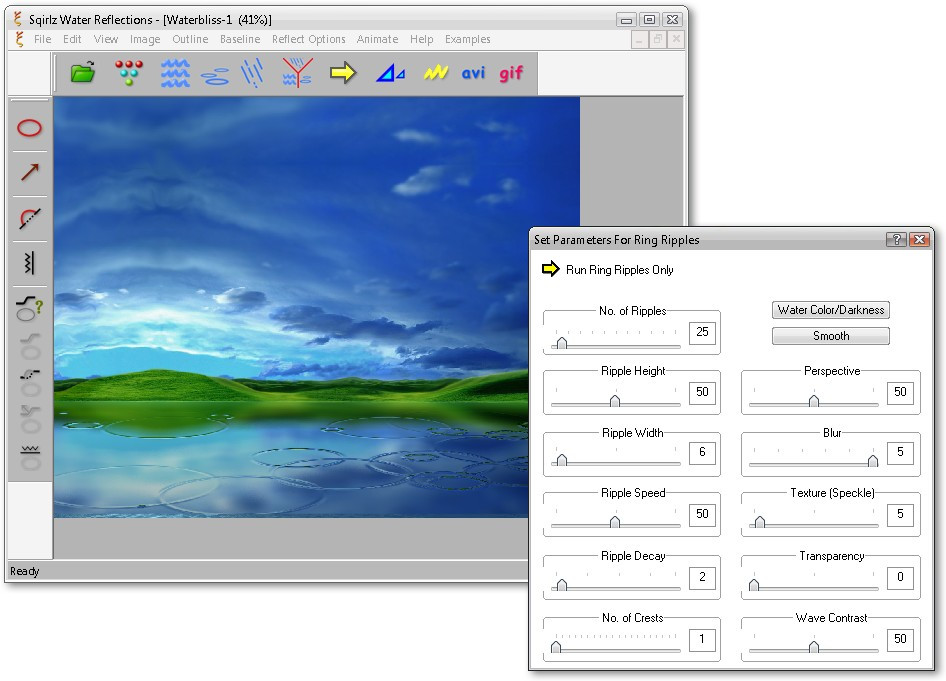Open an image with the green folder icon

(83, 73)
